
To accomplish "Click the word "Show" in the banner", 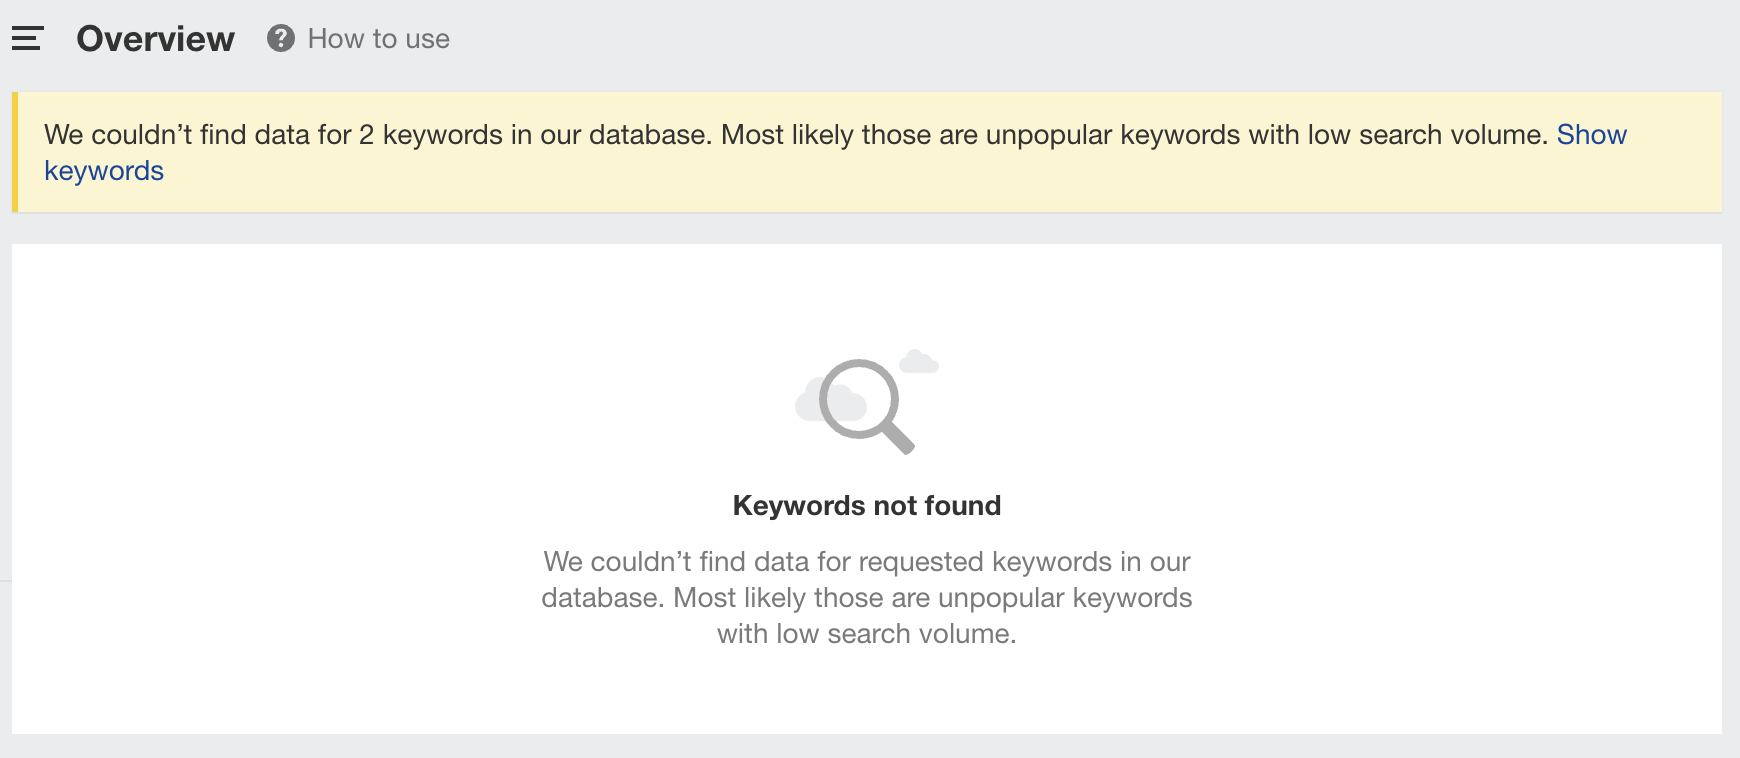I will pos(1591,135).
